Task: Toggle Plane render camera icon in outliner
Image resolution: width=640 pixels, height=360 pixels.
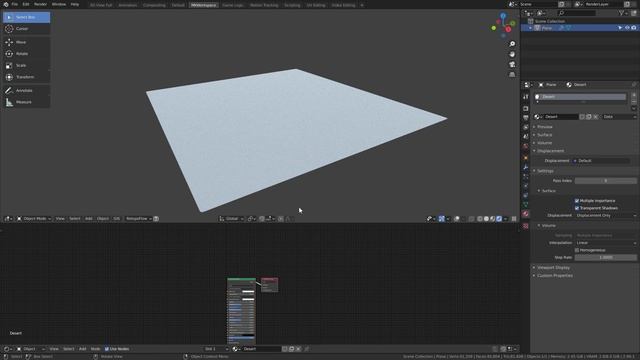Action: (x=634, y=28)
